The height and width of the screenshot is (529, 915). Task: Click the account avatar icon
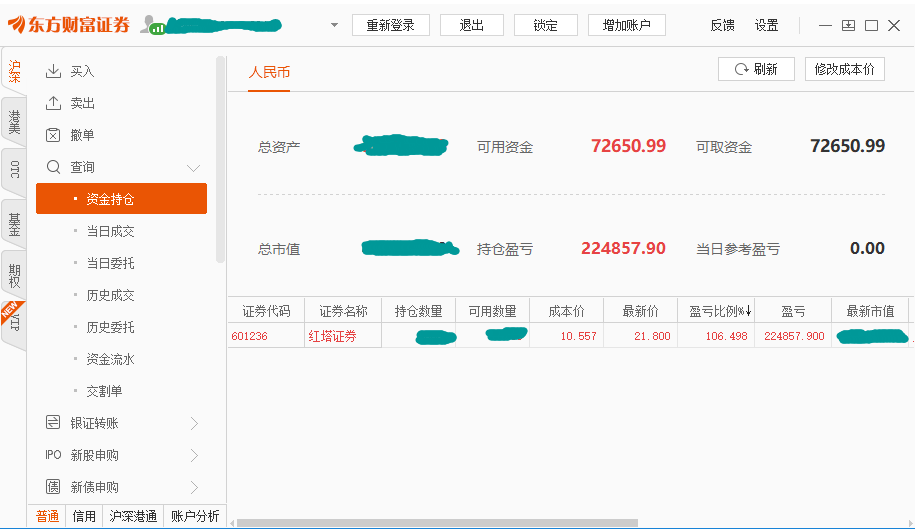[152, 24]
